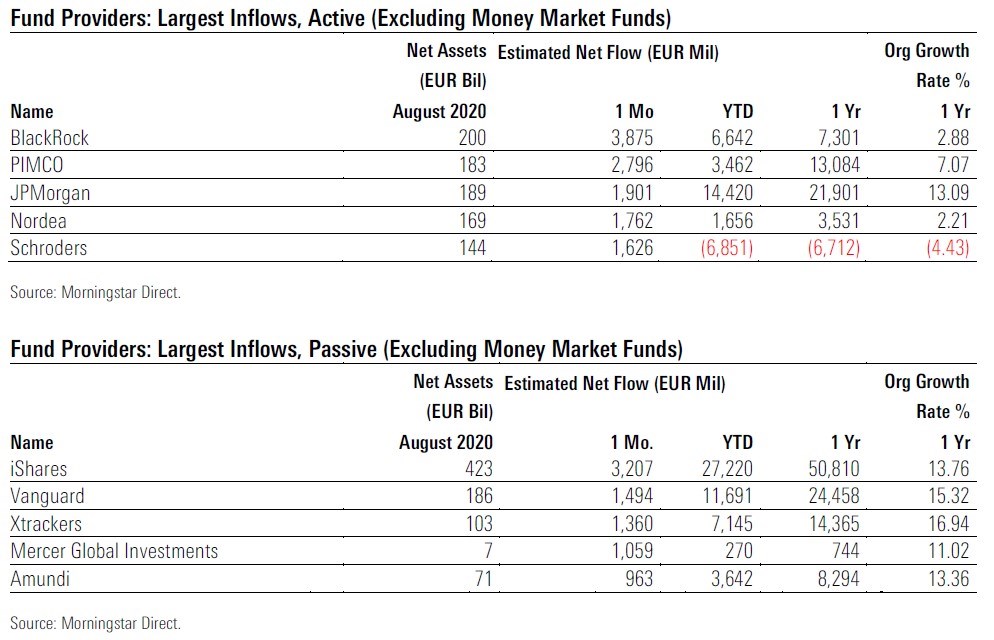
Task: Select the Nordea fund provider name
Action: coord(37,220)
